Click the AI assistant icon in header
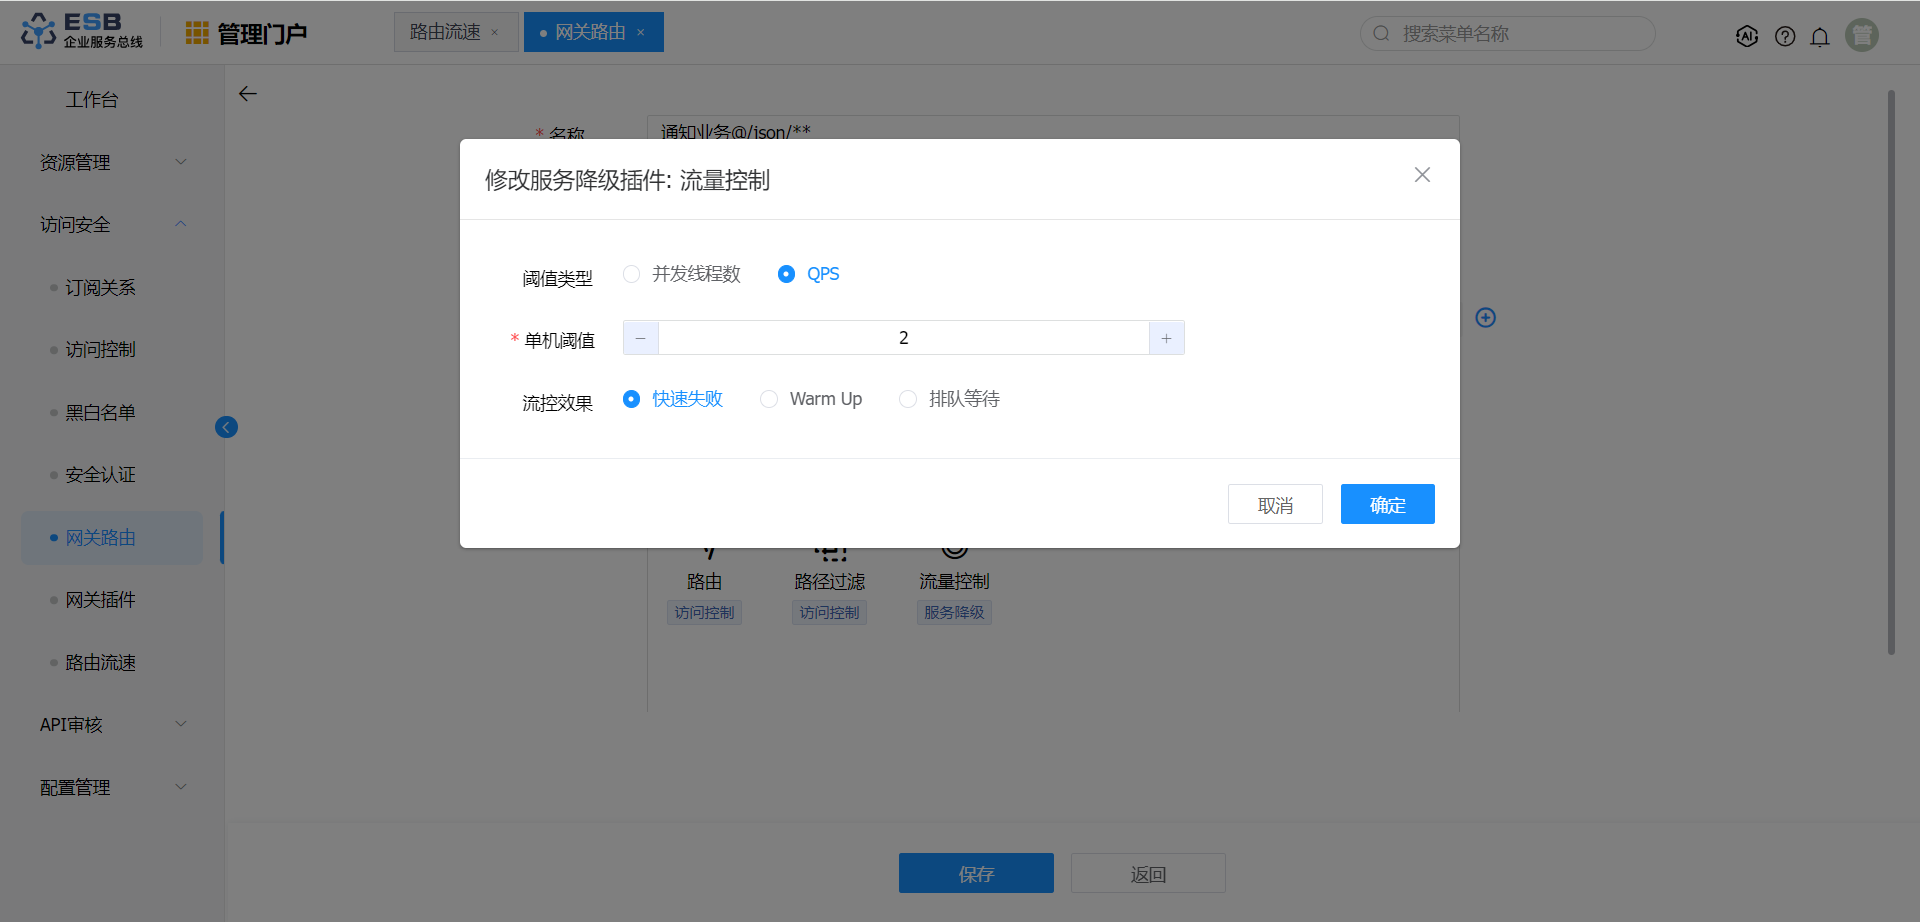This screenshot has width=1920, height=922. 1747,36
